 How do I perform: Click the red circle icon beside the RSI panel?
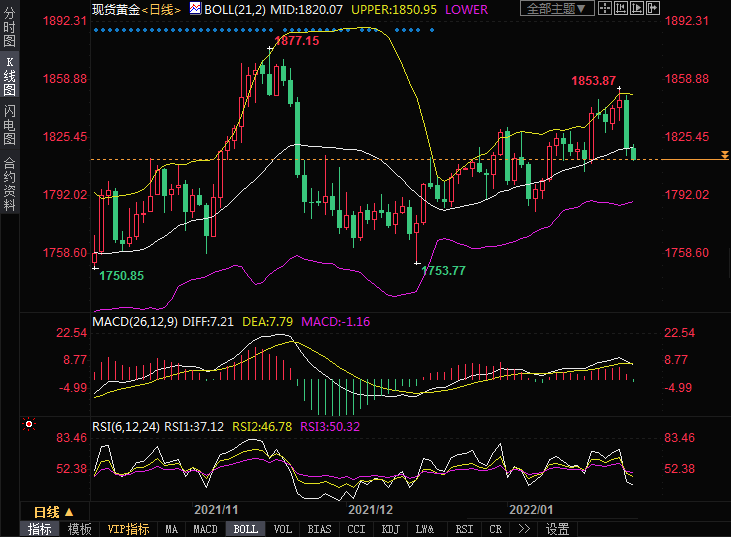(x=30, y=424)
